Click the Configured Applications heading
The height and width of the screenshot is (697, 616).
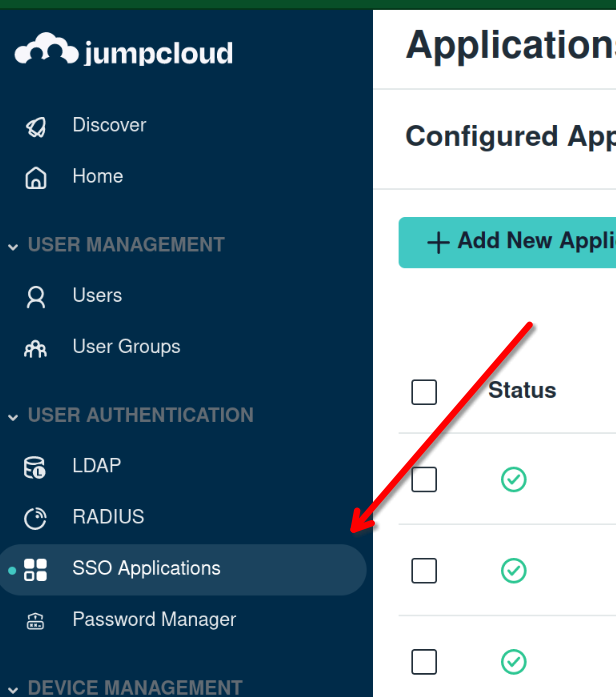pos(511,136)
